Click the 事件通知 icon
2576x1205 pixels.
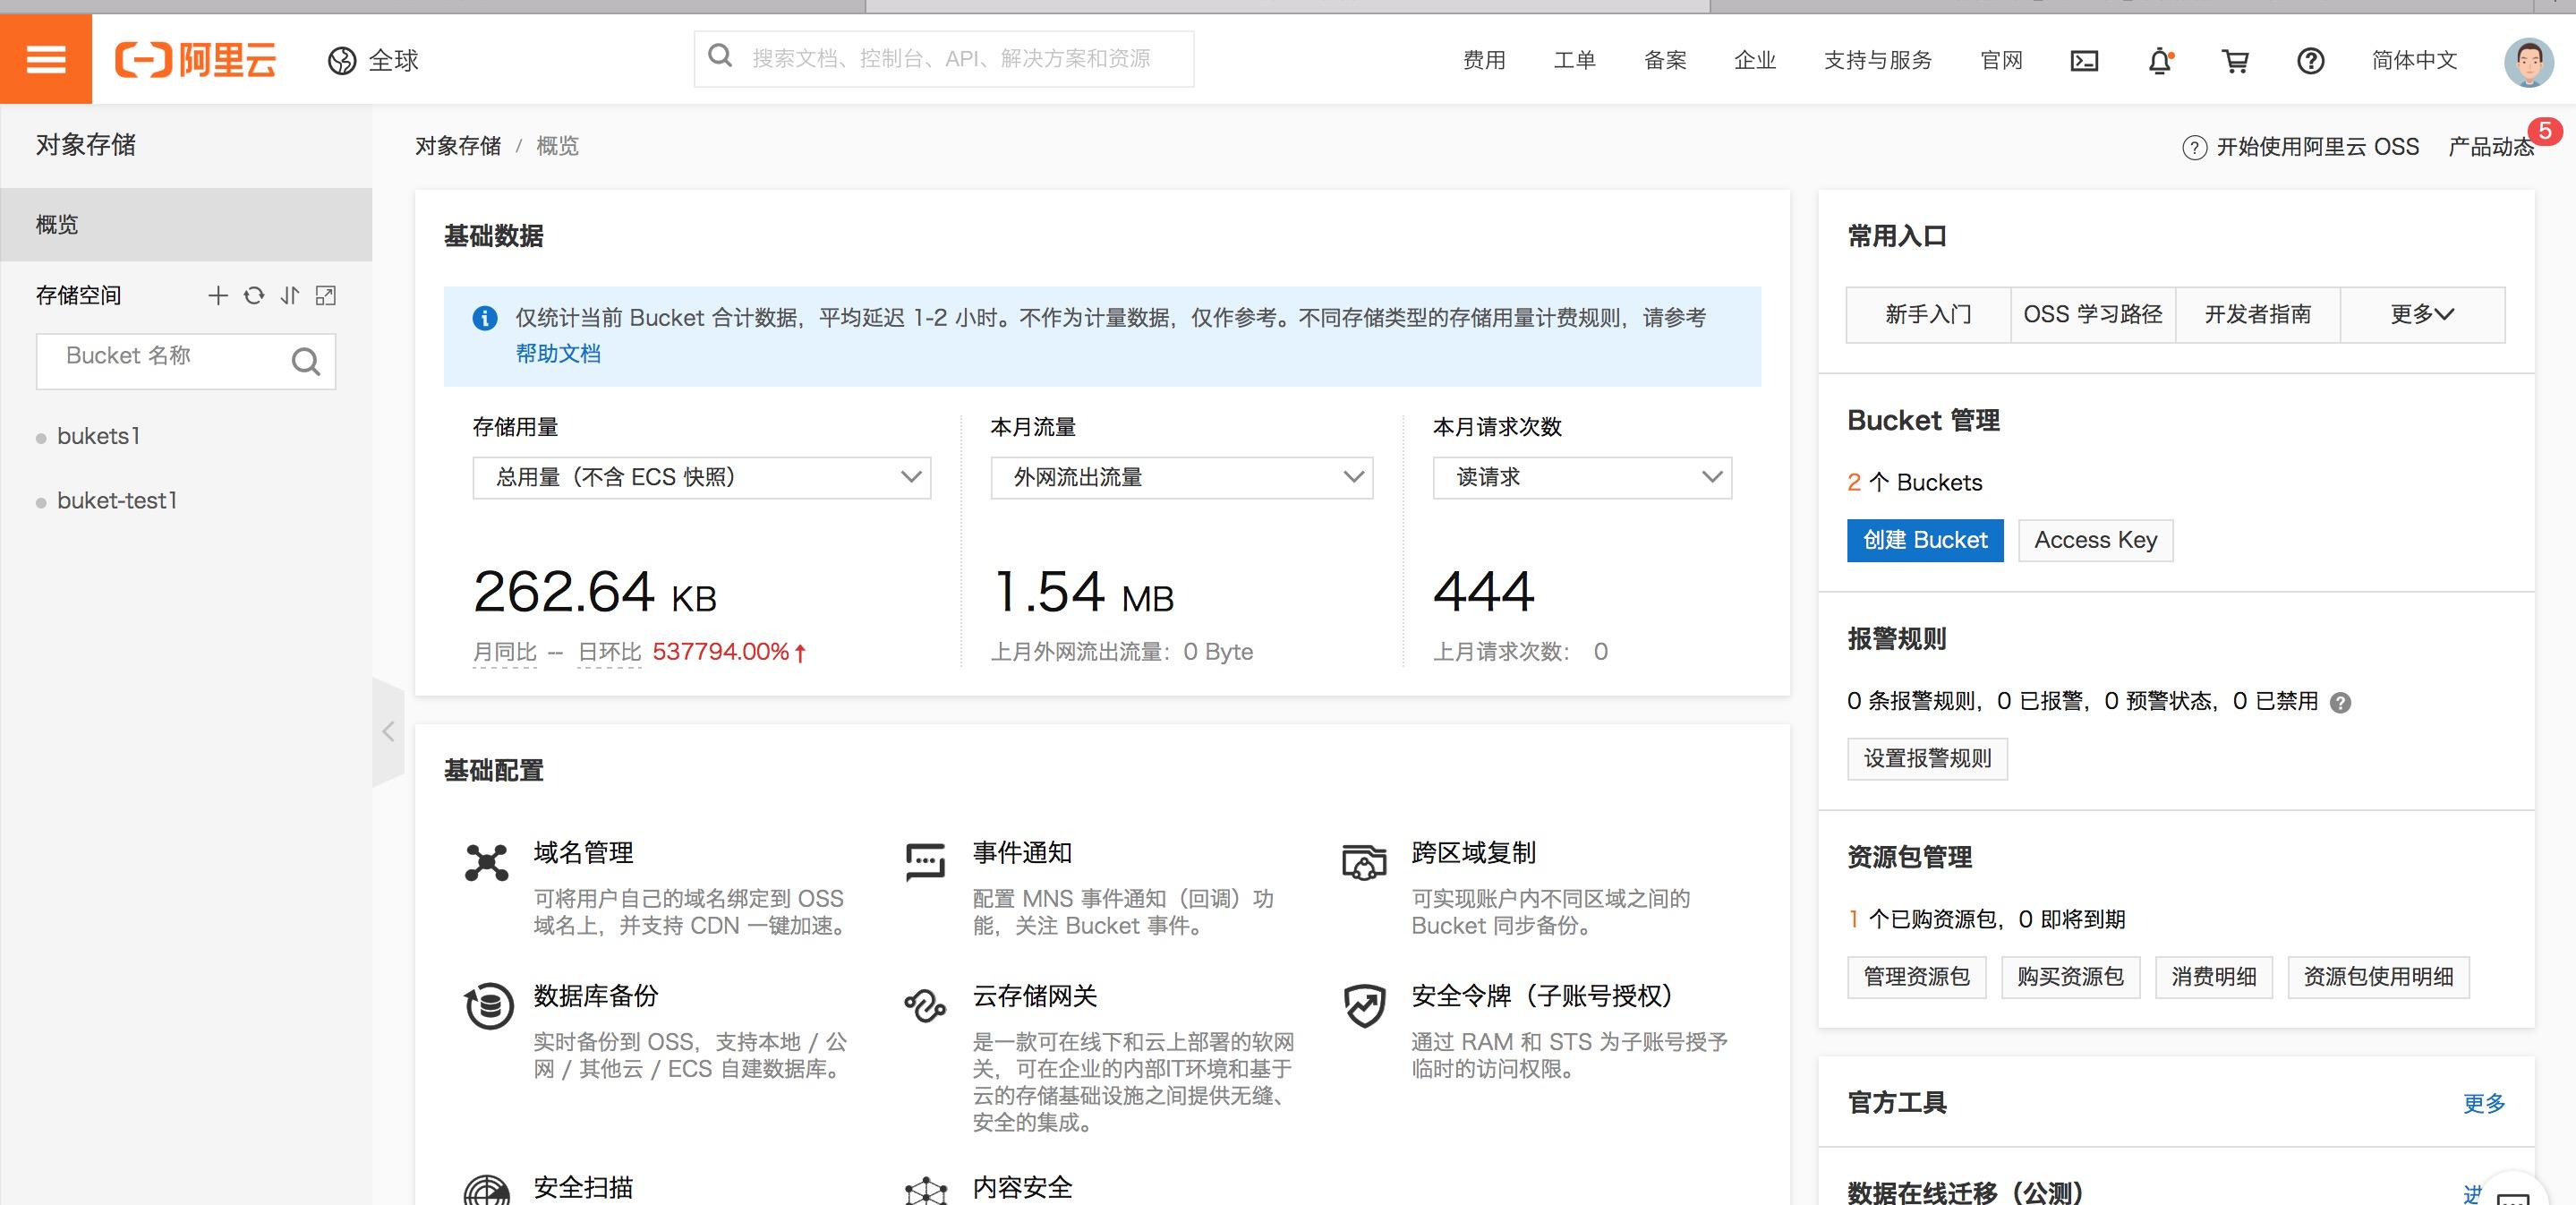tap(925, 862)
